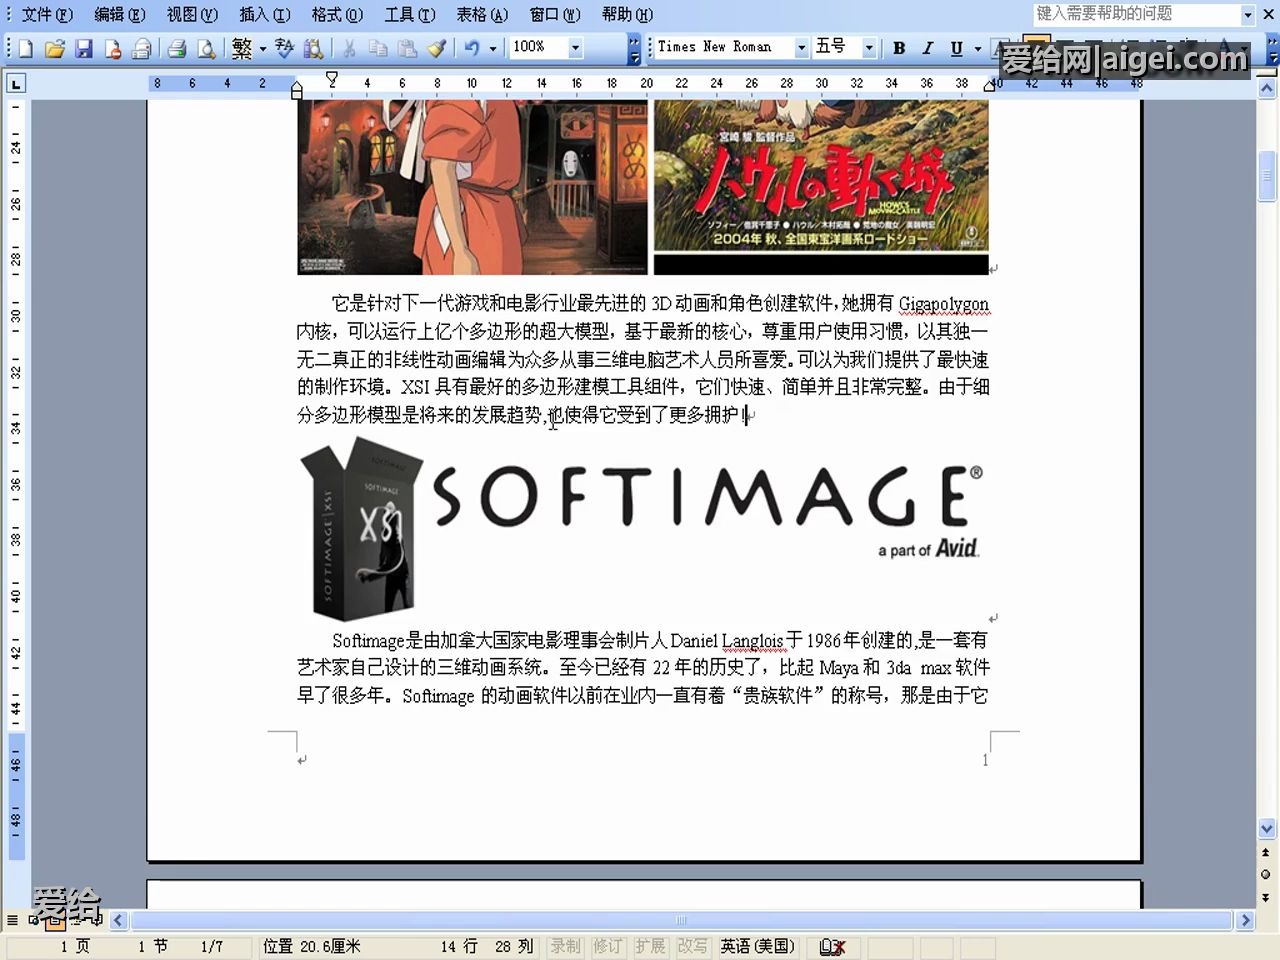
Task: Go to previous page double arrow
Action: tap(1266, 852)
